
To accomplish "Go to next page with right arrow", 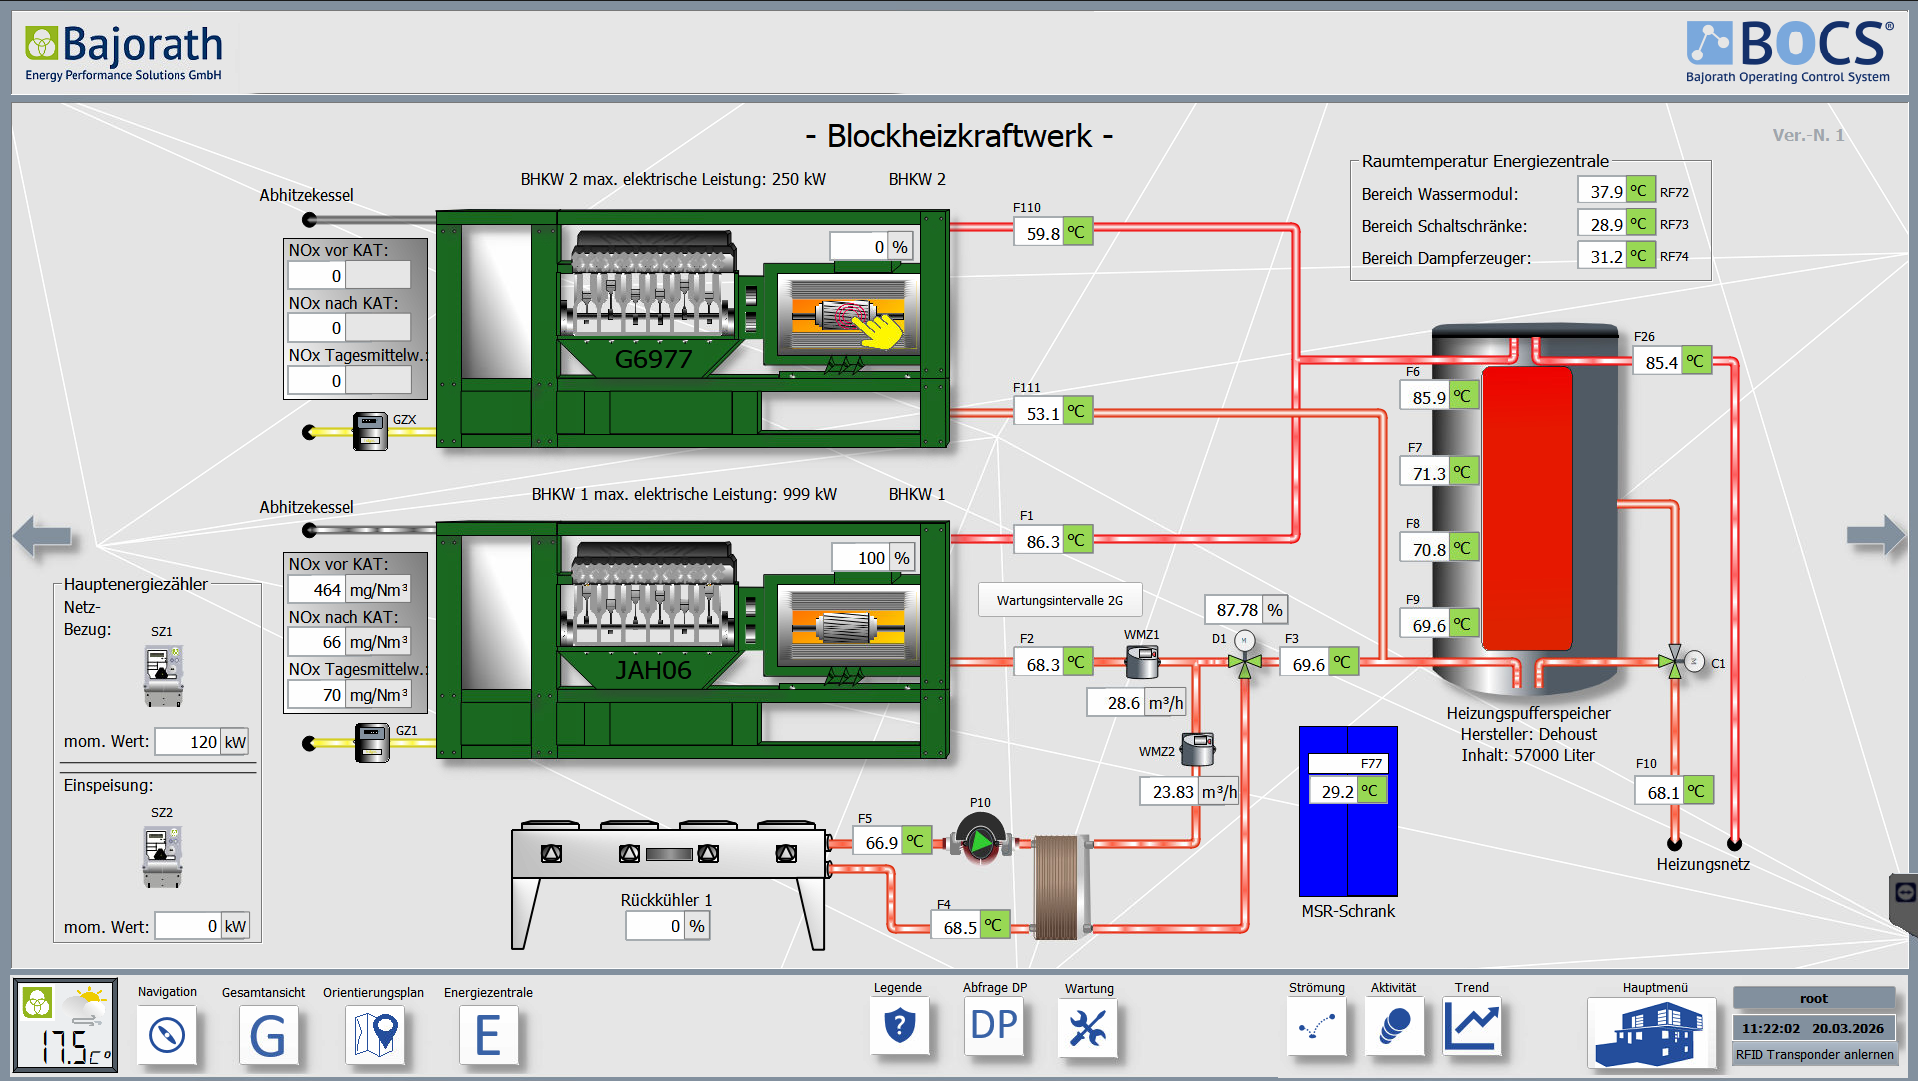I will coord(1875,536).
